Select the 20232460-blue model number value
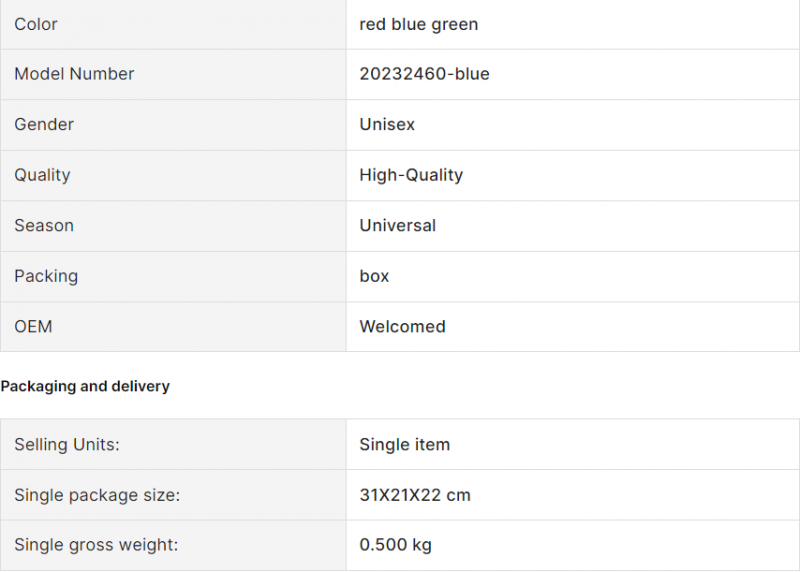Image resolution: width=800 pixels, height=572 pixels. [x=424, y=74]
